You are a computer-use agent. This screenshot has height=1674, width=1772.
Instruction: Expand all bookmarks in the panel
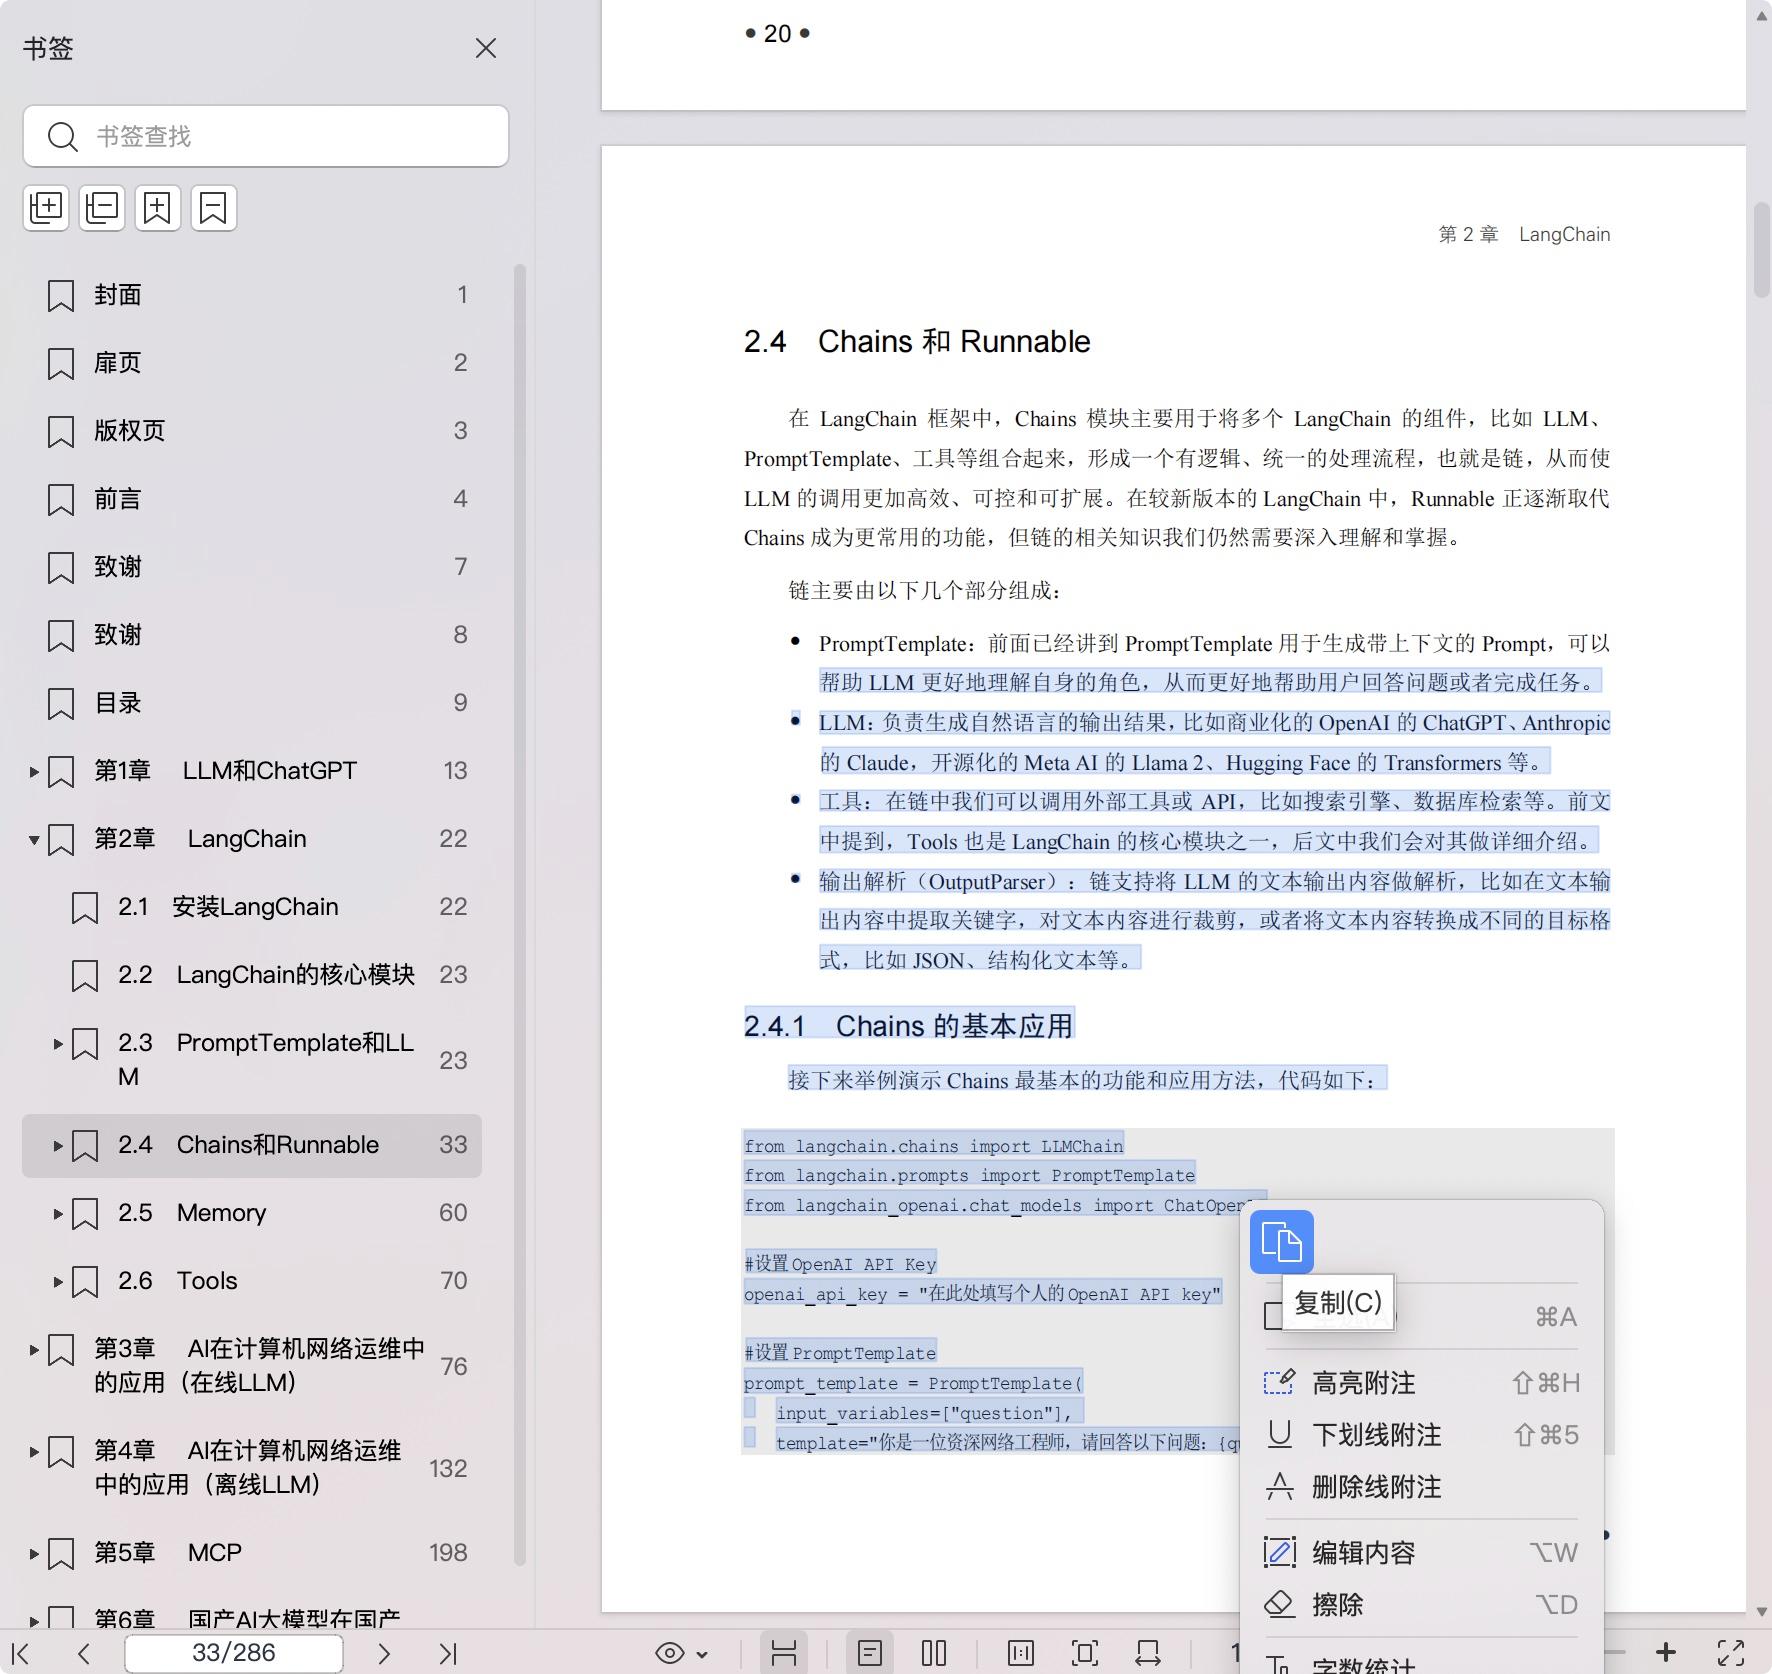(x=46, y=207)
